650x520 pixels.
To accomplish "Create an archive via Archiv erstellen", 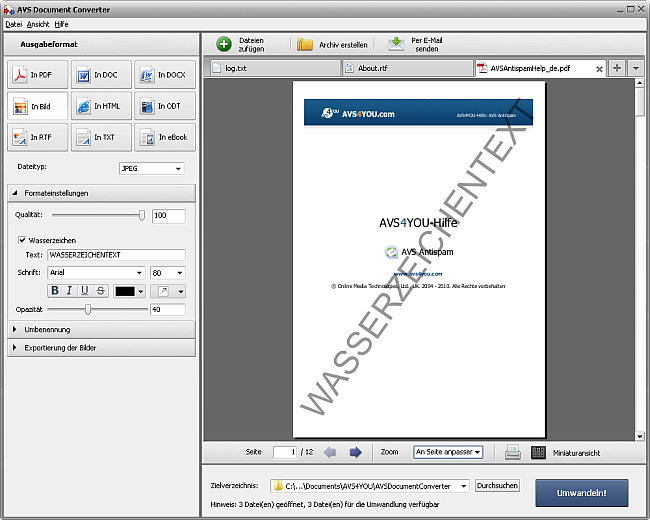I will coord(332,45).
